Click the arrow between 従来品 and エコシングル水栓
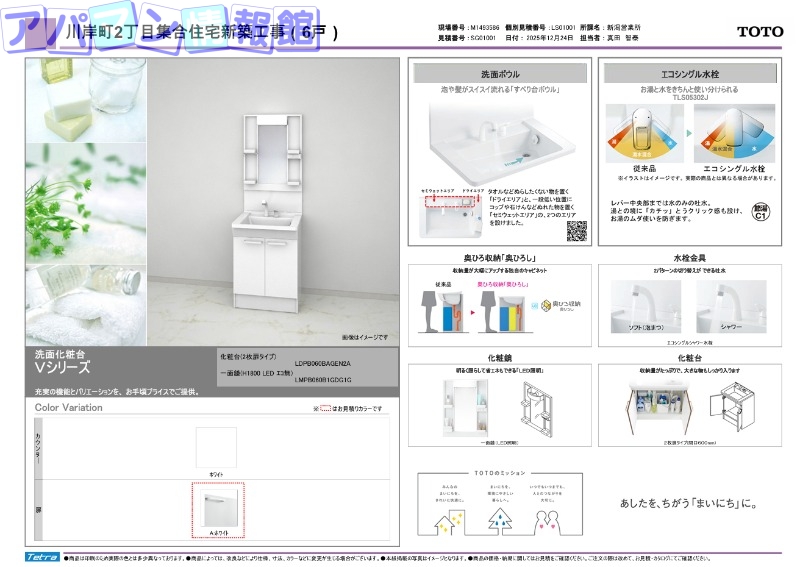The height and width of the screenshot is (567, 800). 689,133
